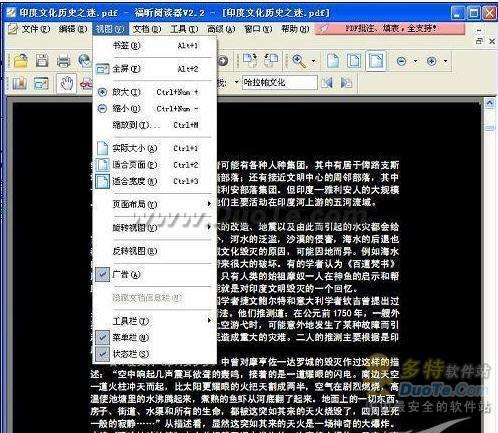Click the Zoom Out minus toolbar icon
Viewport: 498px width, 433px height.
pyautogui.click(x=402, y=61)
